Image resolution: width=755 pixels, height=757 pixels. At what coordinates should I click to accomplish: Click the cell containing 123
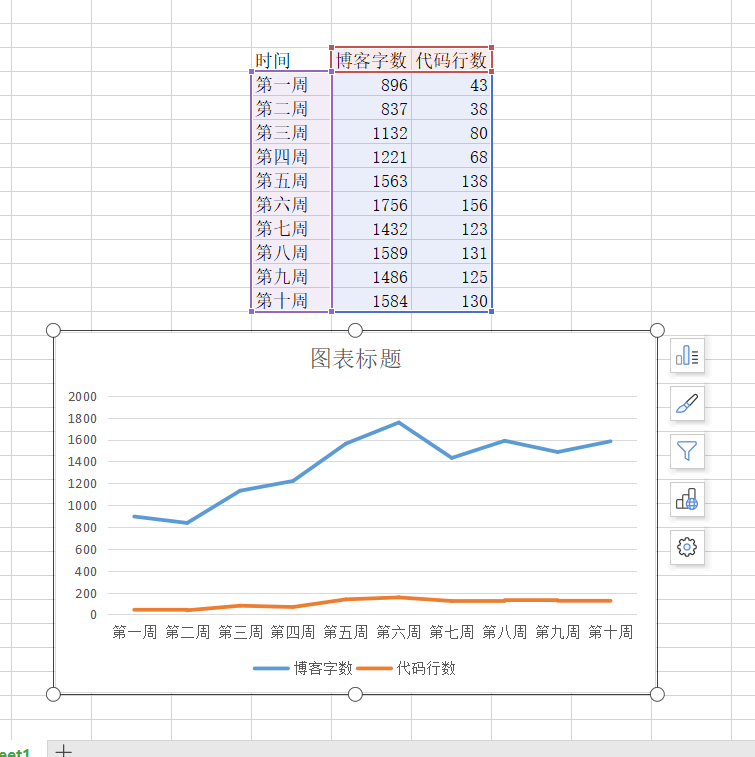[451, 228]
